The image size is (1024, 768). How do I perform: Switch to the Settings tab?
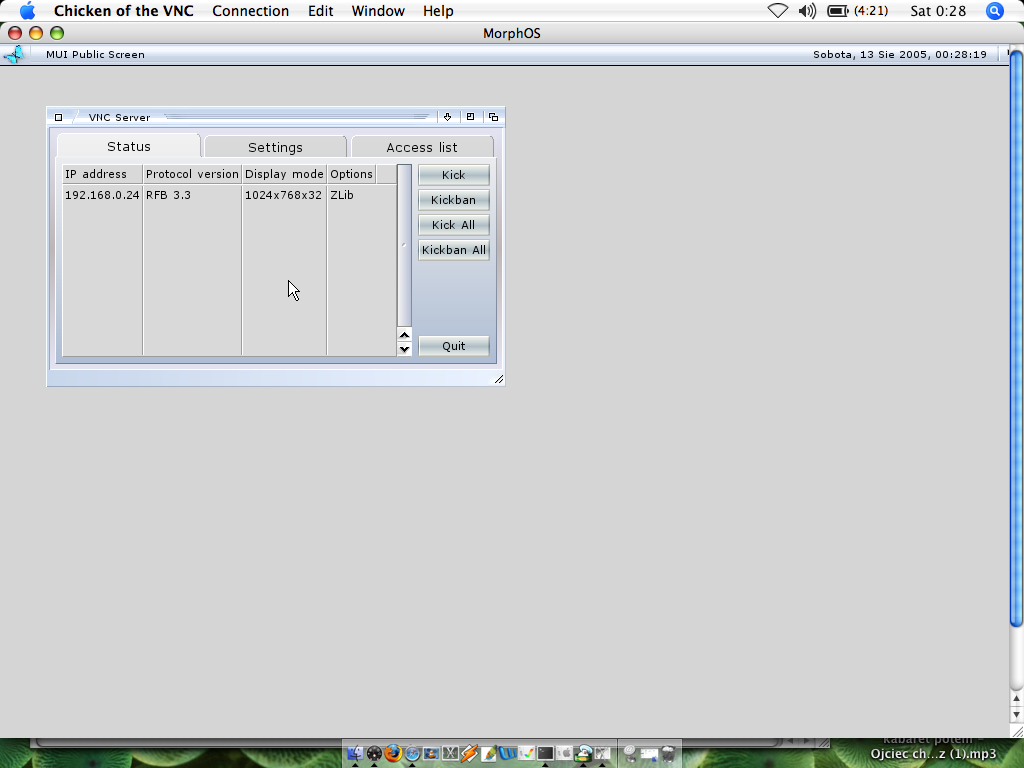pos(275,147)
